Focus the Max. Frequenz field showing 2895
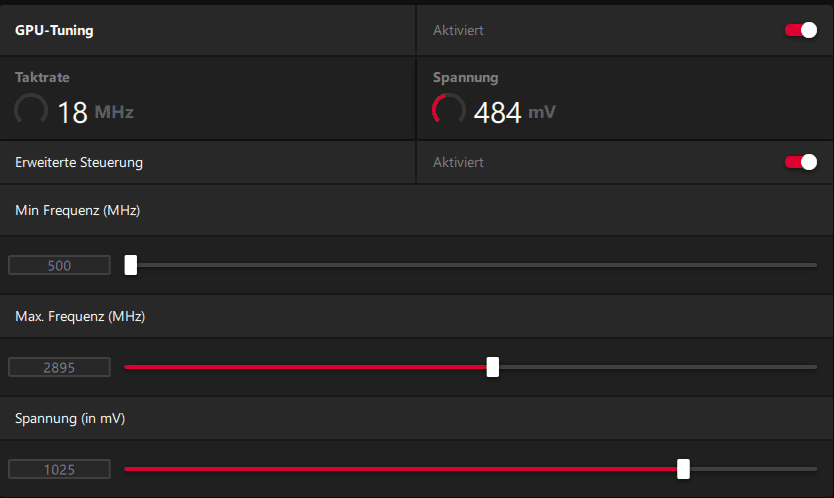 coord(59,367)
